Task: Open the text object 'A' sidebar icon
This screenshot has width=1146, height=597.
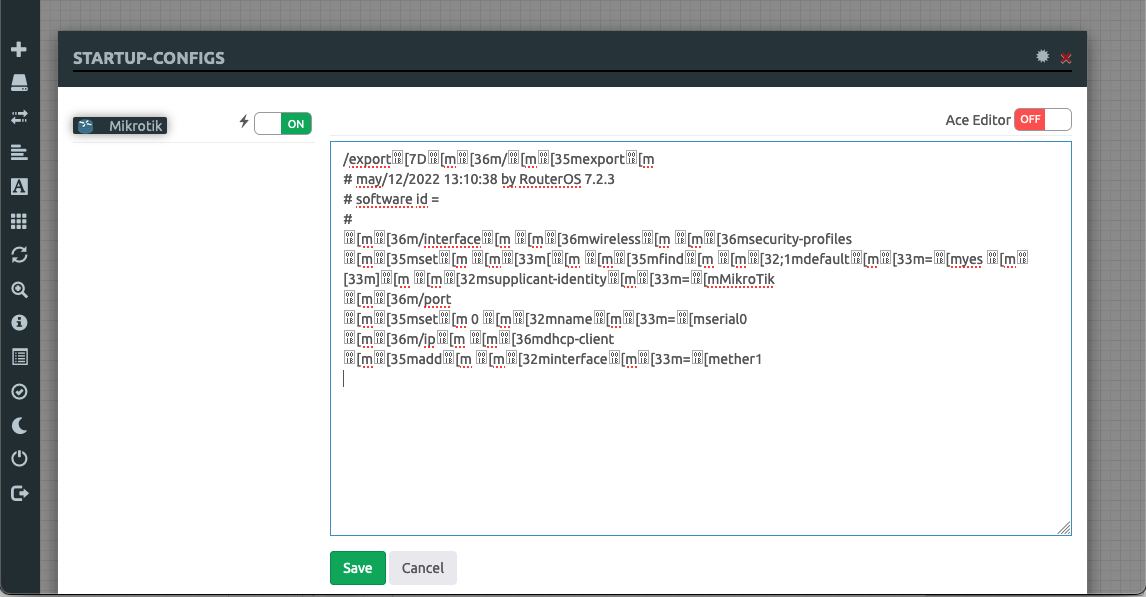Action: pyautogui.click(x=19, y=186)
